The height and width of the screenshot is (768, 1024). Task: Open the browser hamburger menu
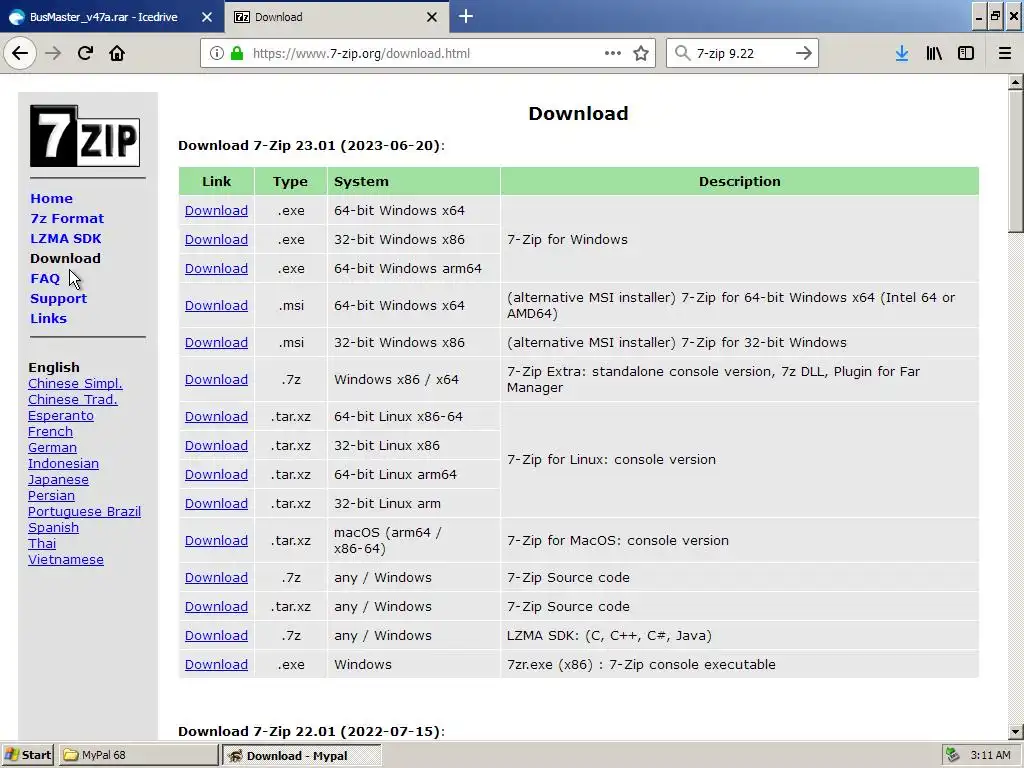click(x=1005, y=54)
